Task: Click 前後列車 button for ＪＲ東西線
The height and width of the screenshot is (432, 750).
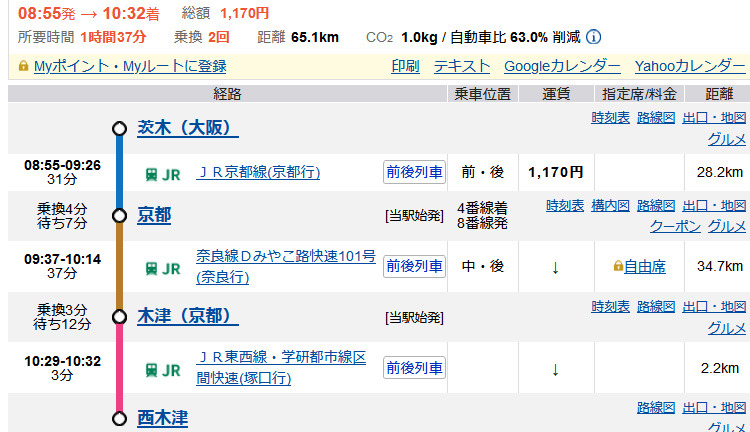Action: [414, 368]
